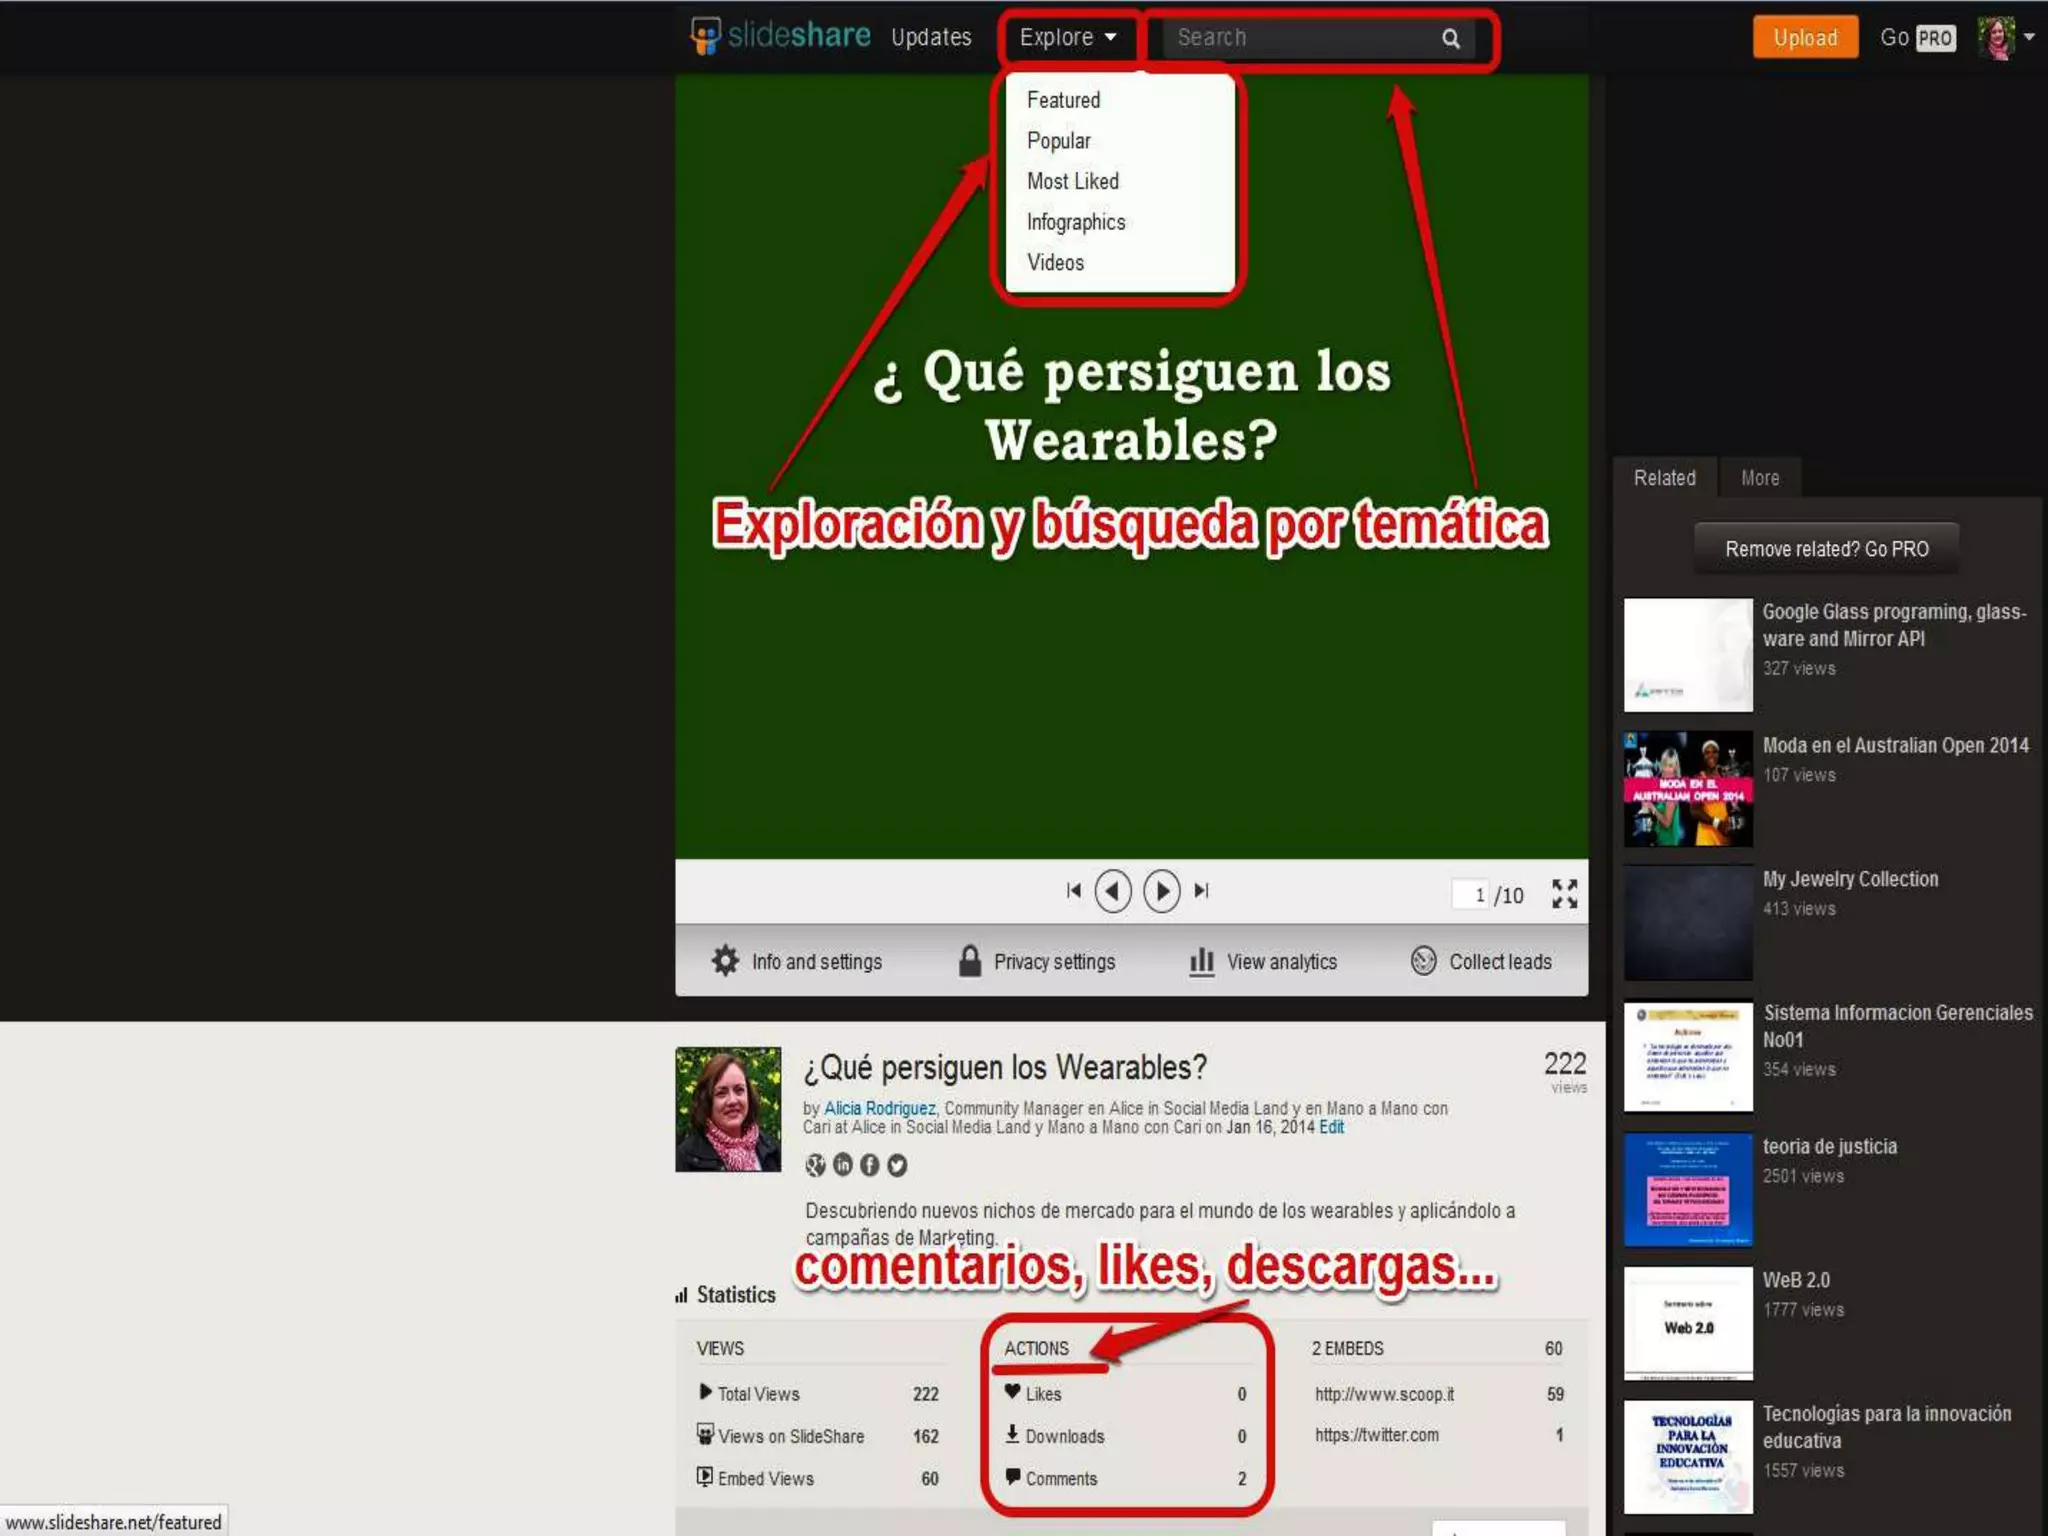Click the next slide arrow
Viewport: 2048px width, 1536px height.
(x=1161, y=890)
